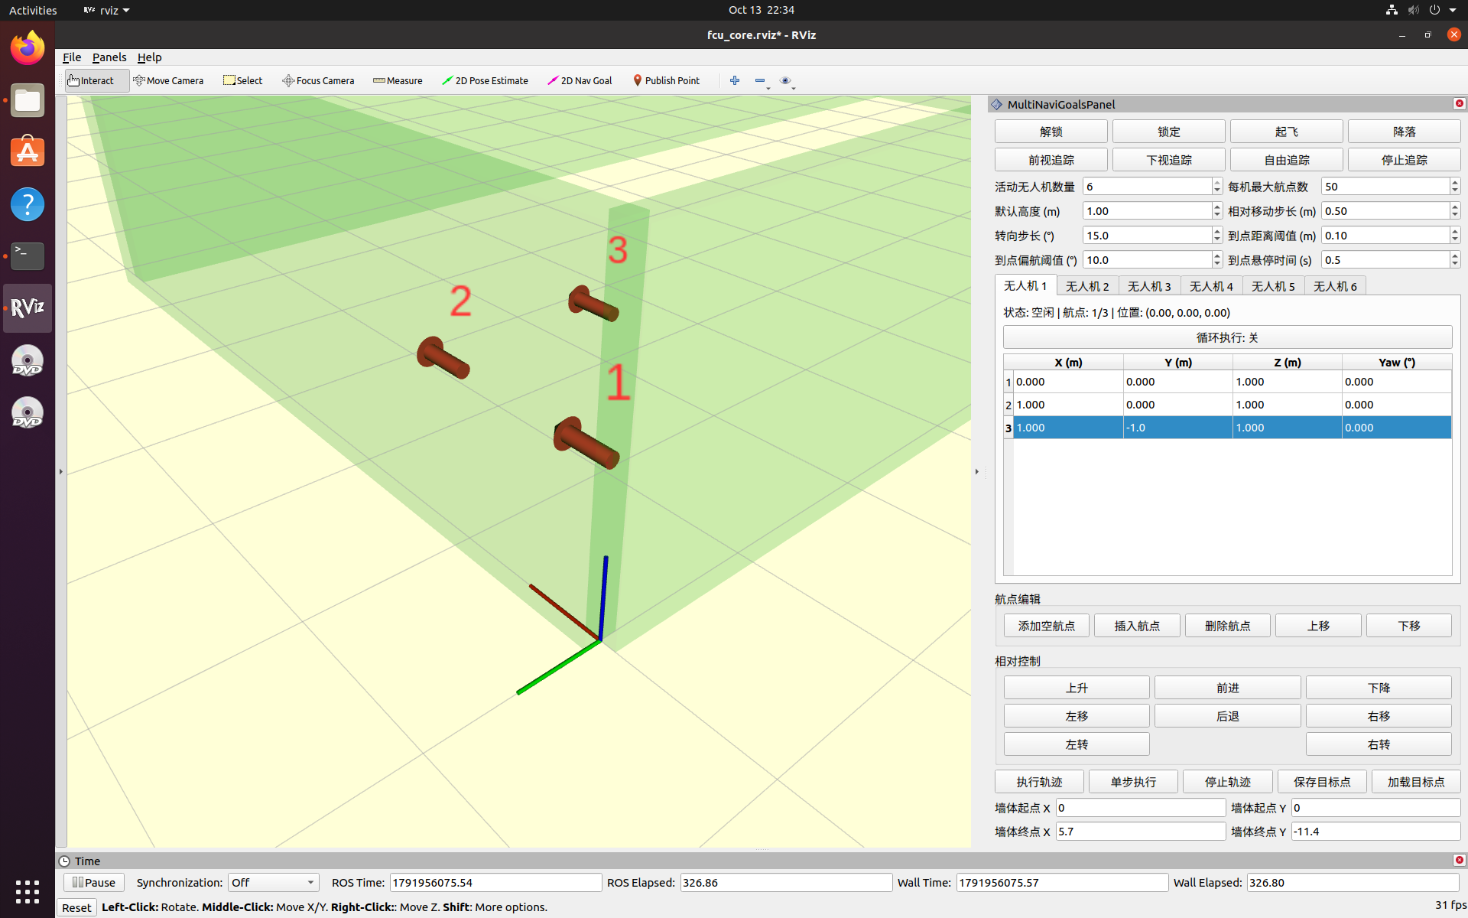The width and height of the screenshot is (1468, 918).
Task: Open the Help menu
Action: point(149,57)
